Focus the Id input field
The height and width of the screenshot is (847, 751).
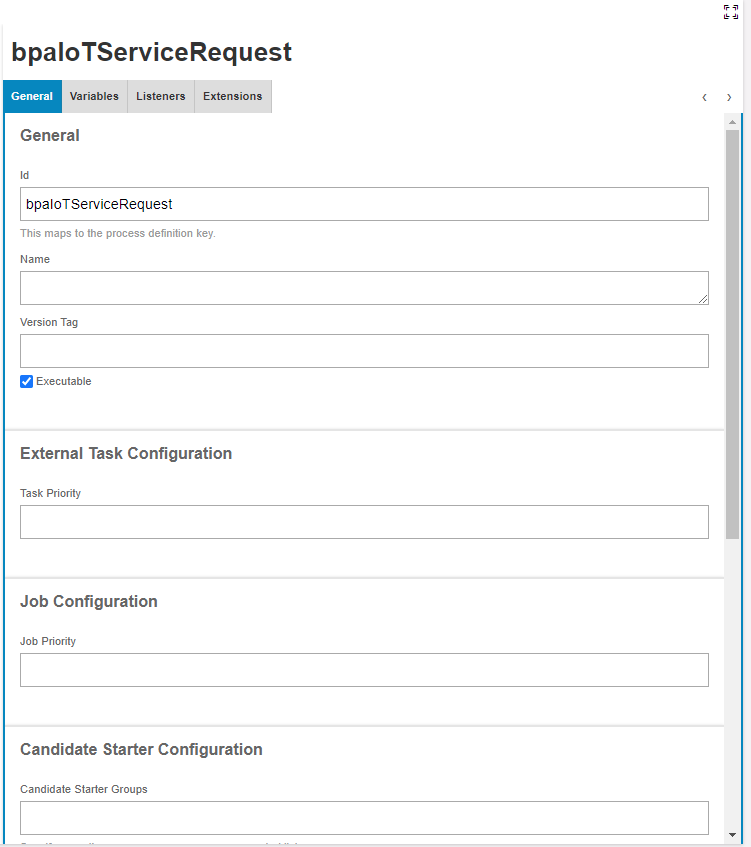pyautogui.click(x=364, y=204)
